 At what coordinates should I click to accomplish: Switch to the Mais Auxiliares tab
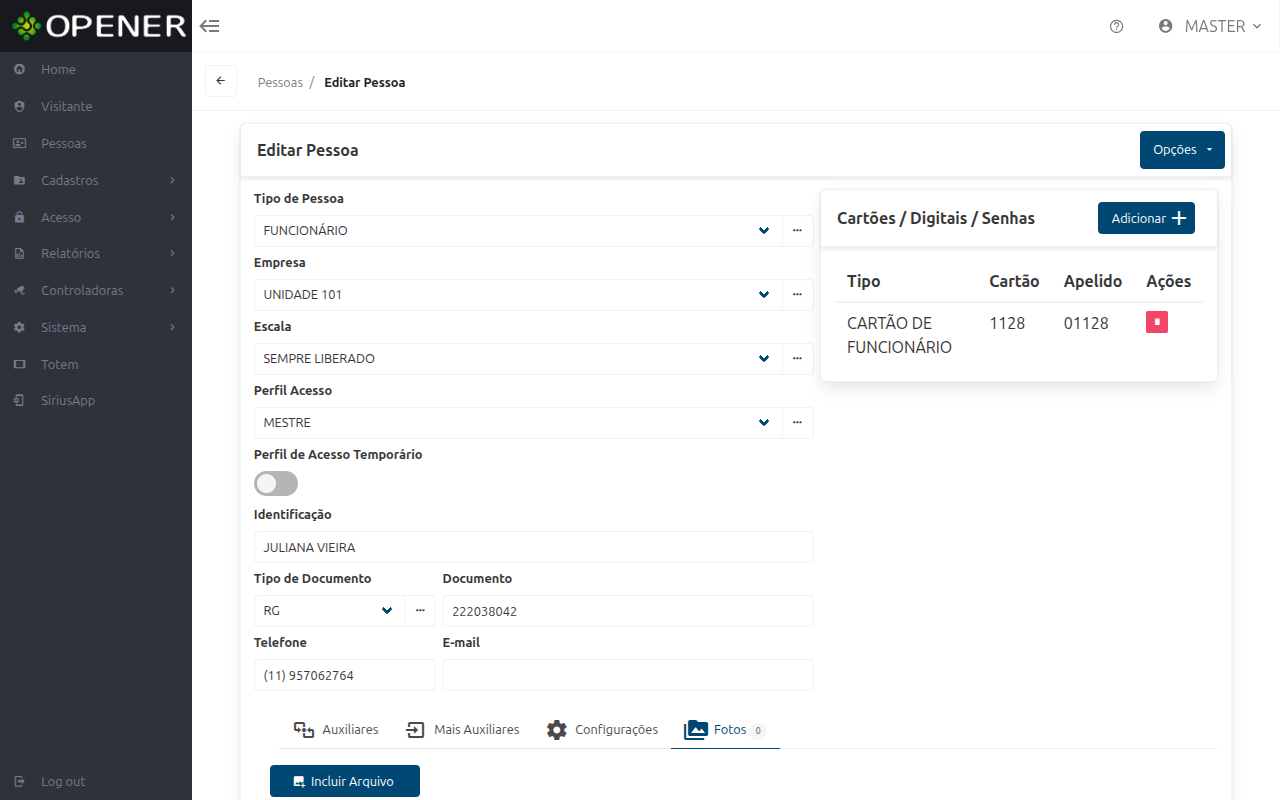click(x=462, y=730)
